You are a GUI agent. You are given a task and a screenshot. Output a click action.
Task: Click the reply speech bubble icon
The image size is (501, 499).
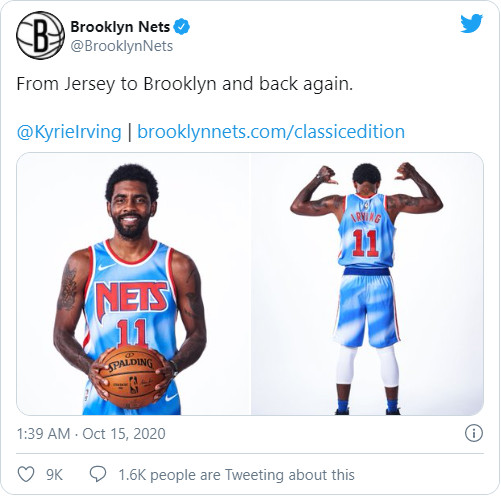pos(98,474)
